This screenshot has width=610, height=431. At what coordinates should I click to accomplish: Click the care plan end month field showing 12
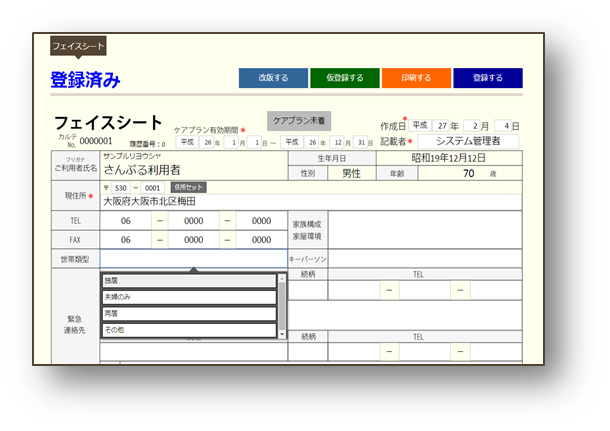337,142
